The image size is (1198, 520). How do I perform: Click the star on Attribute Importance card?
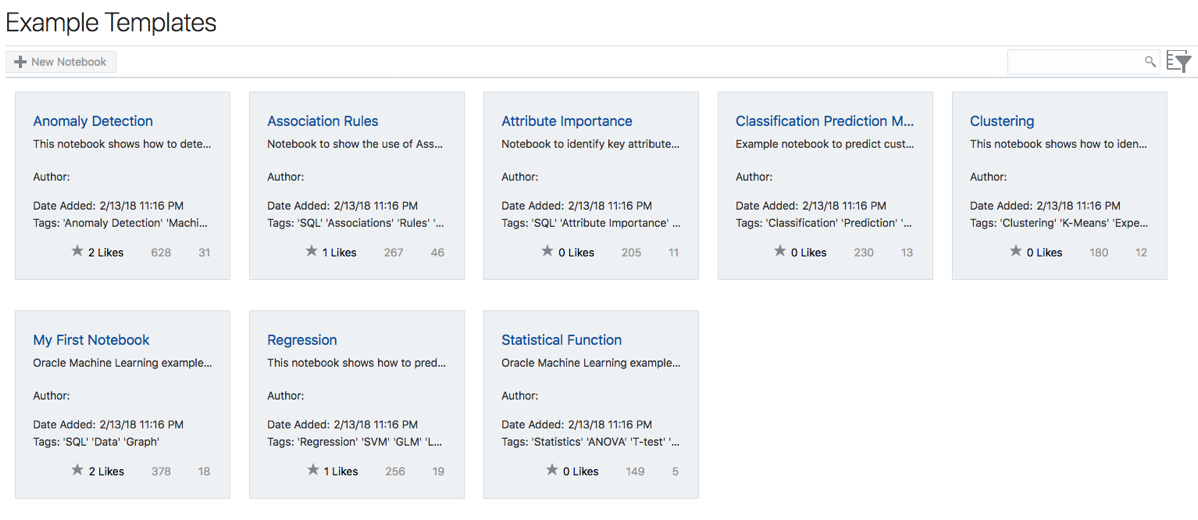coord(547,252)
